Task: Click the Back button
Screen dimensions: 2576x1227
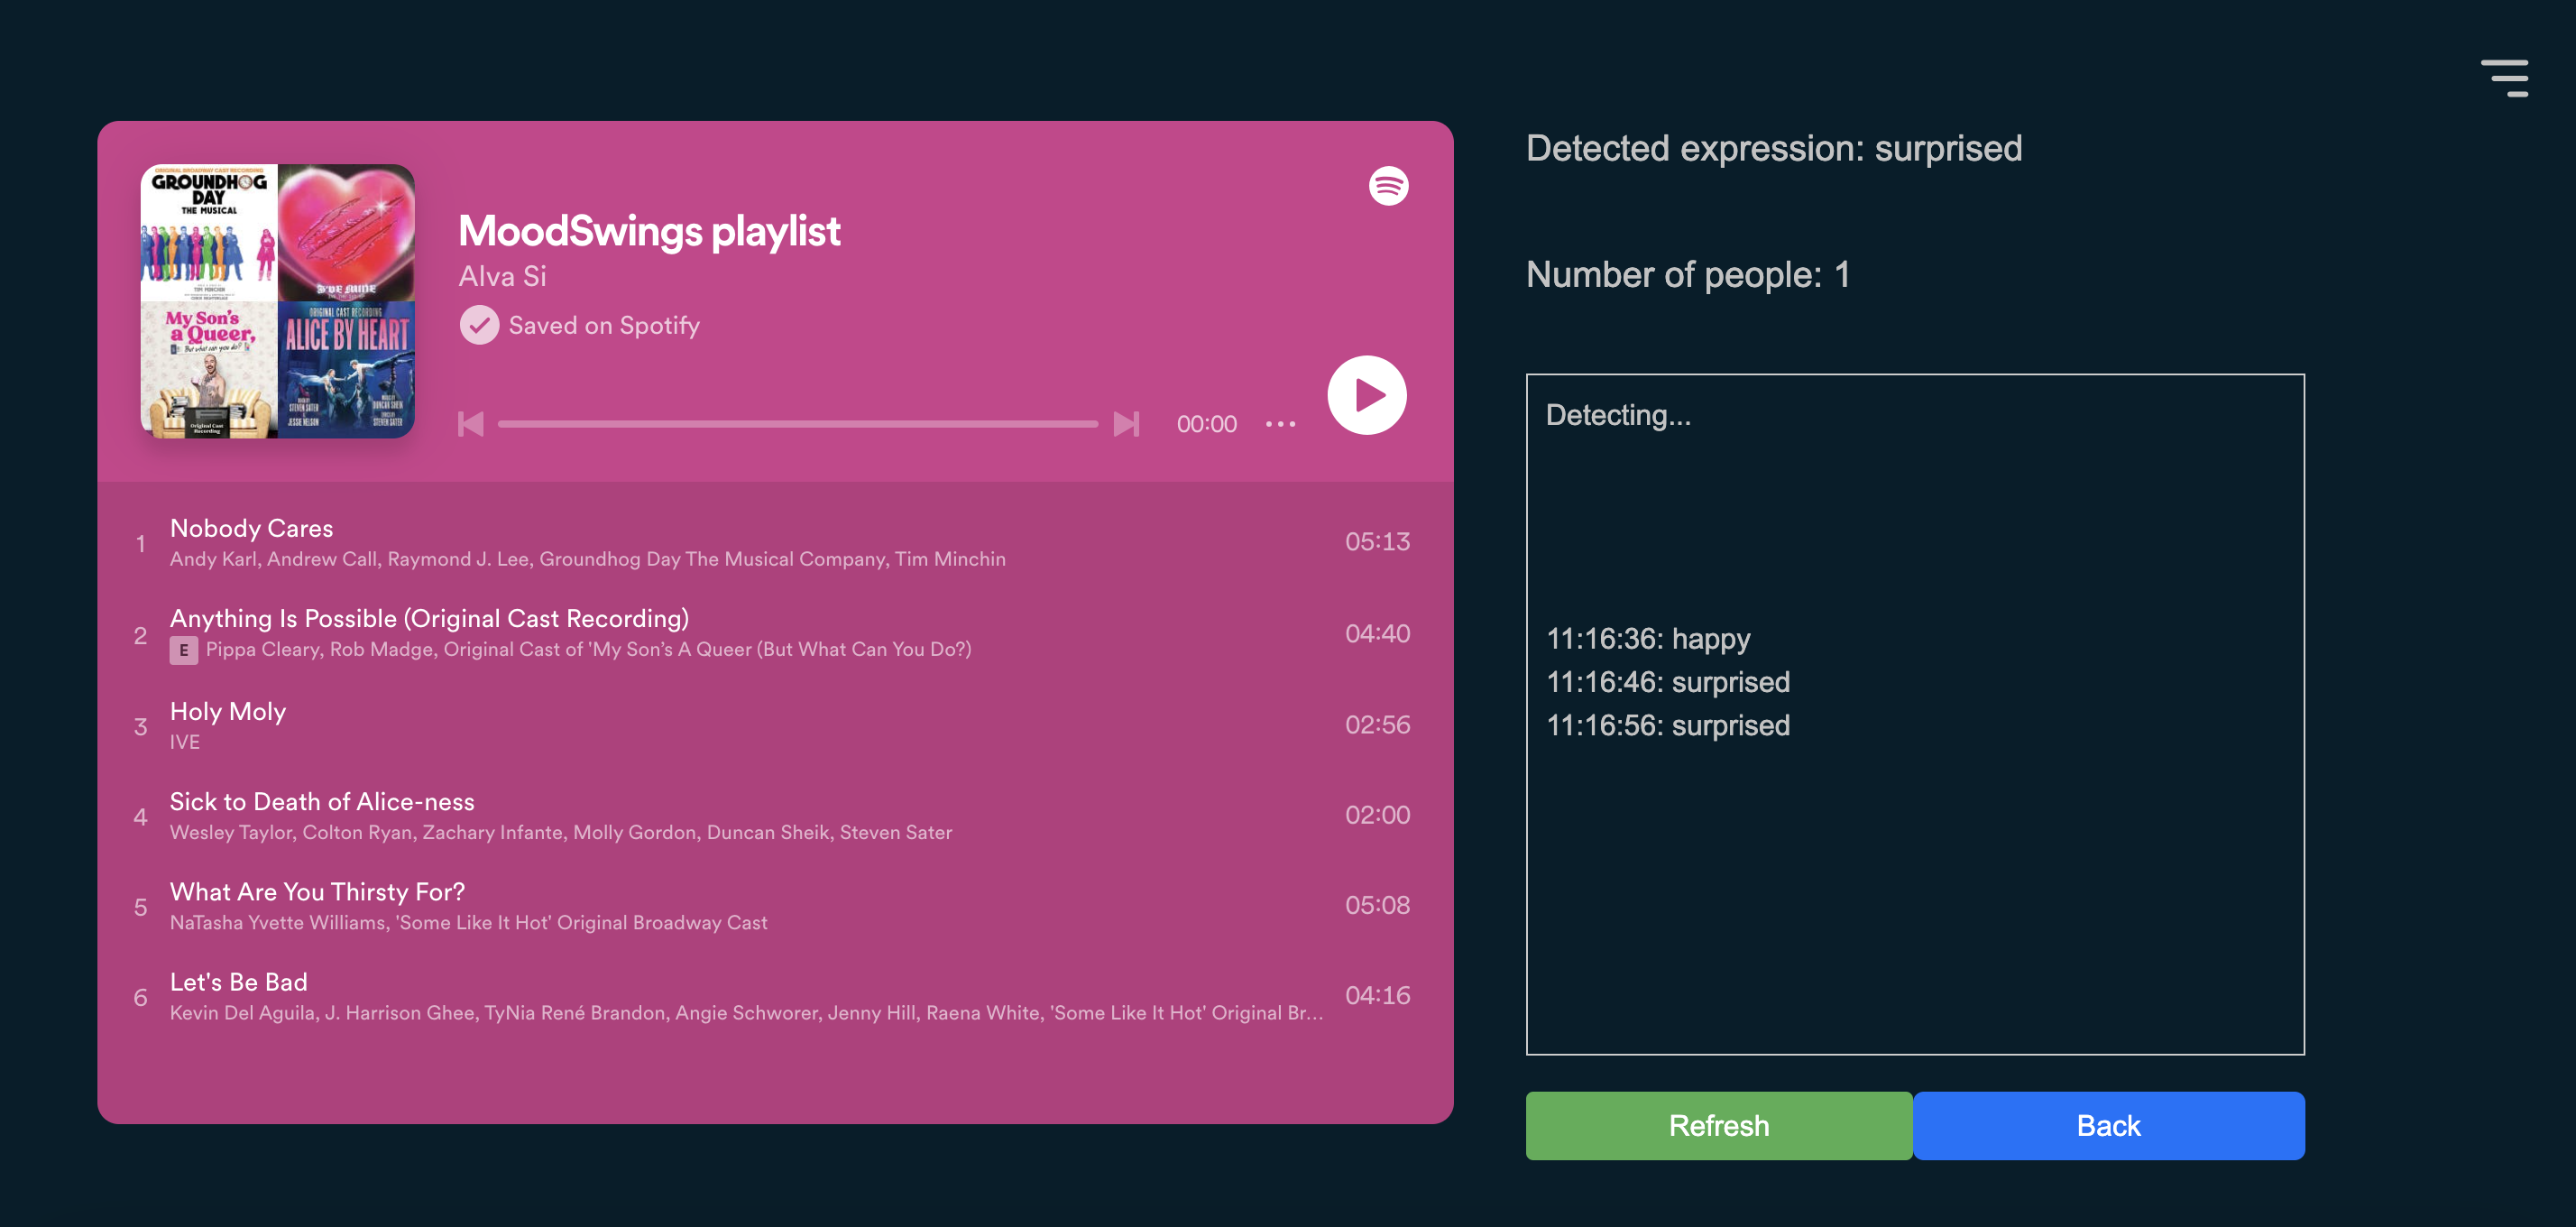Action: 2108,1125
